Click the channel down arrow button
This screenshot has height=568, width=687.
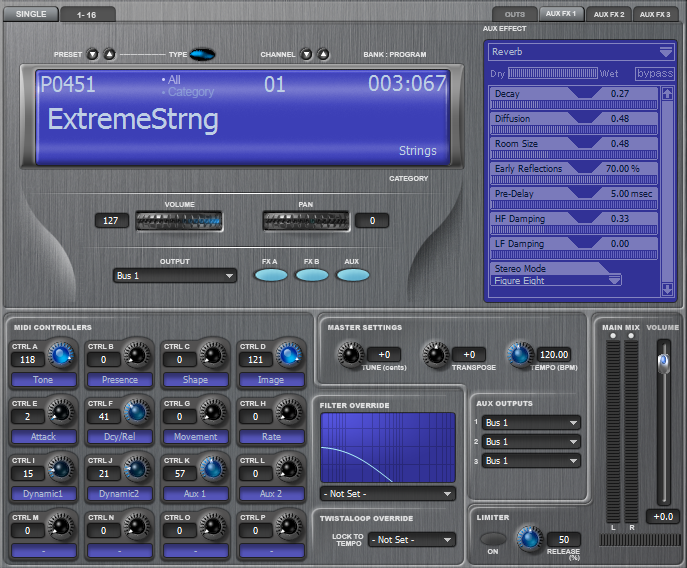pyautogui.click(x=307, y=54)
